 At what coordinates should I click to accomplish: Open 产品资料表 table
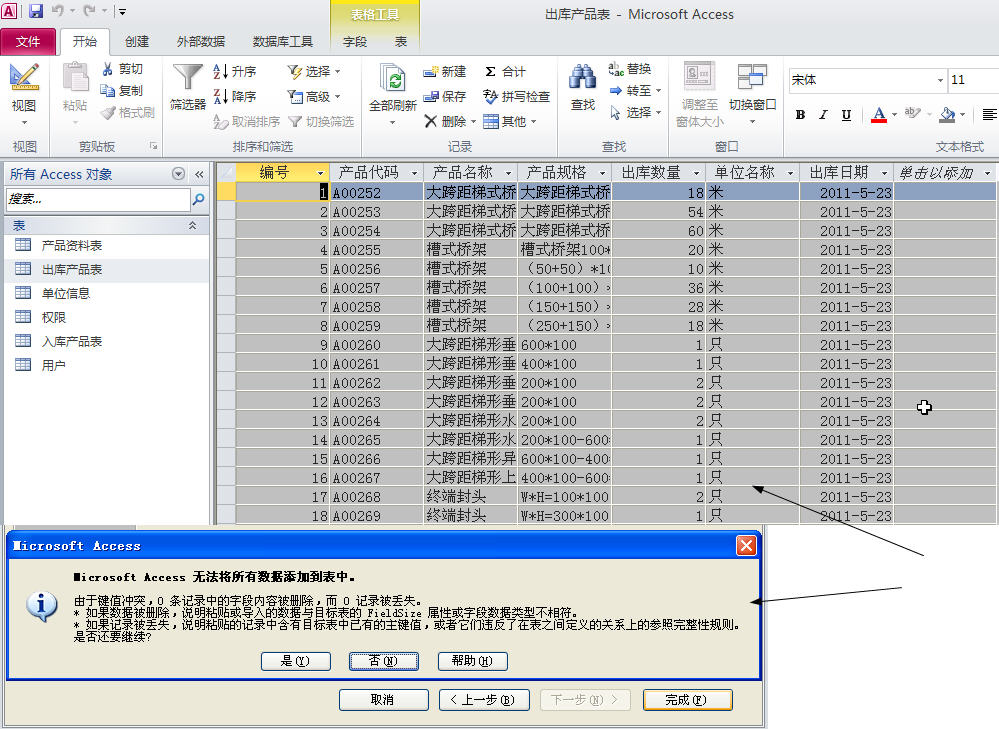[x=71, y=245]
